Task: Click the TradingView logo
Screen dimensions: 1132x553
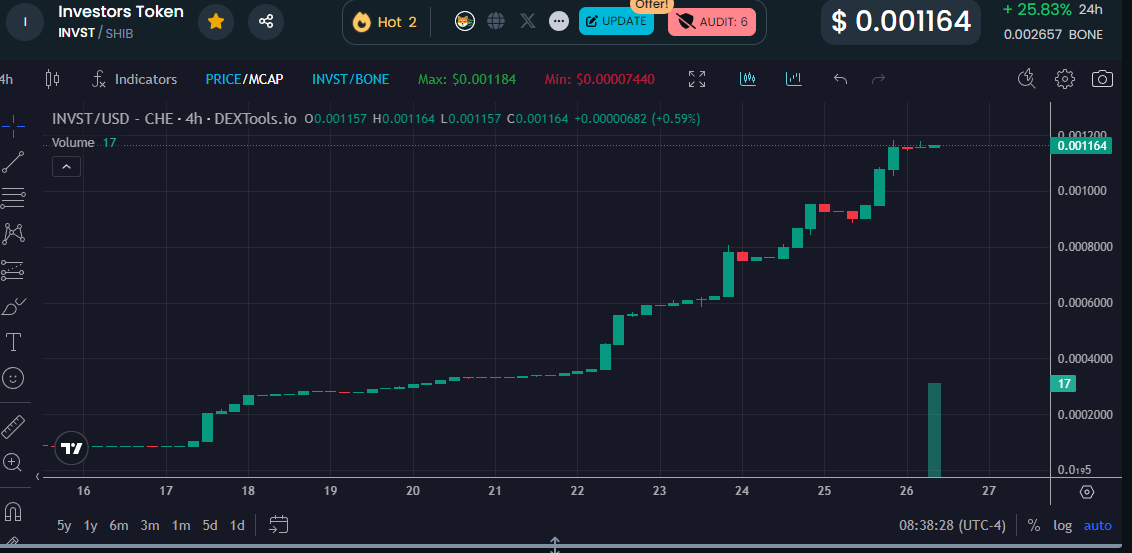Action: (71, 448)
